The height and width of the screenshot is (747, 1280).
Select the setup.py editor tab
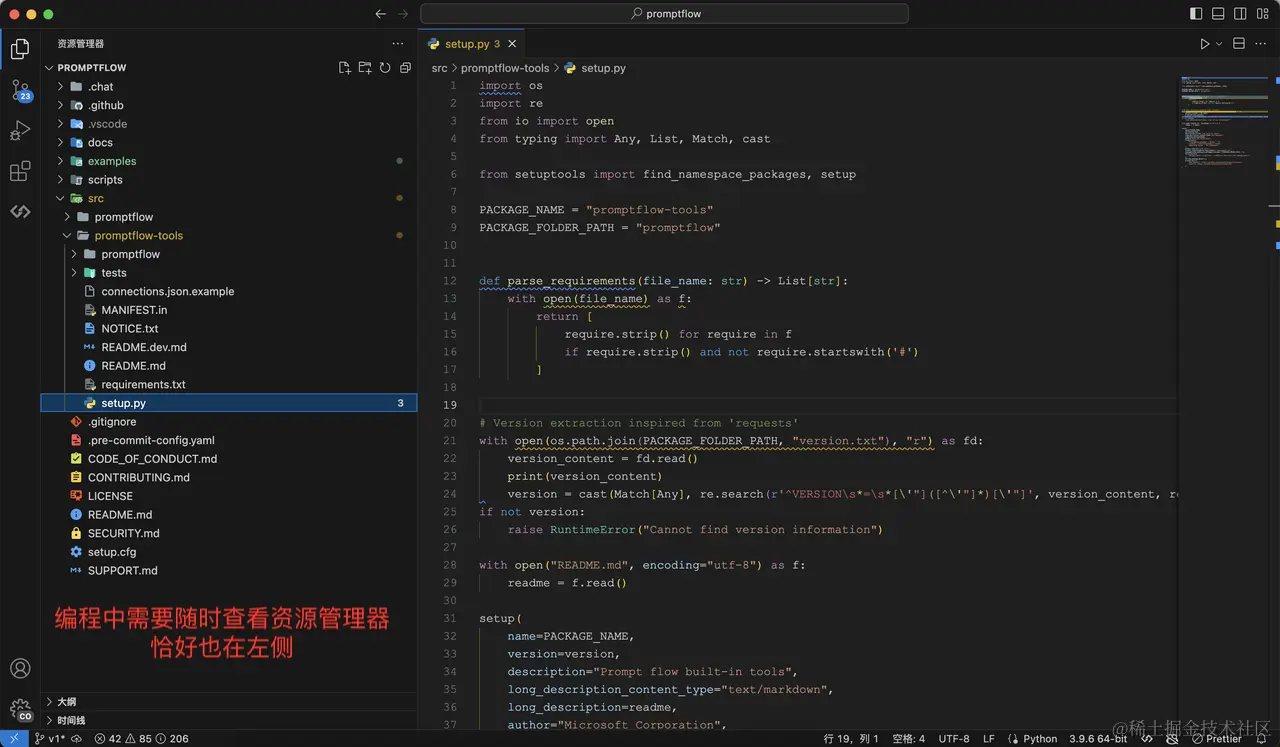click(472, 44)
